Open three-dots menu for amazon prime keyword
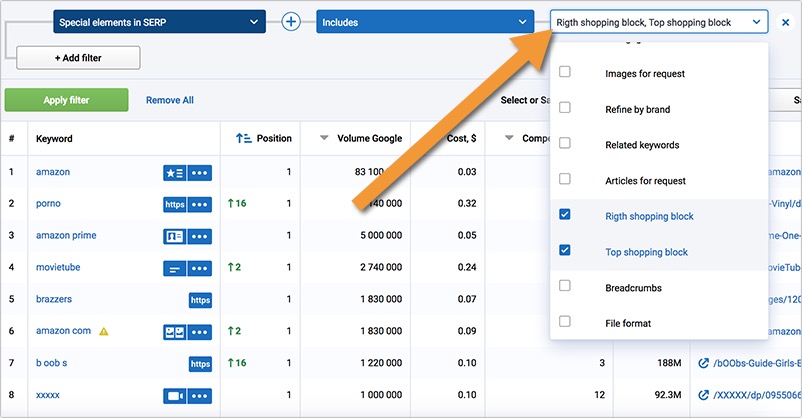Viewport: 802px width, 418px height. click(x=200, y=236)
